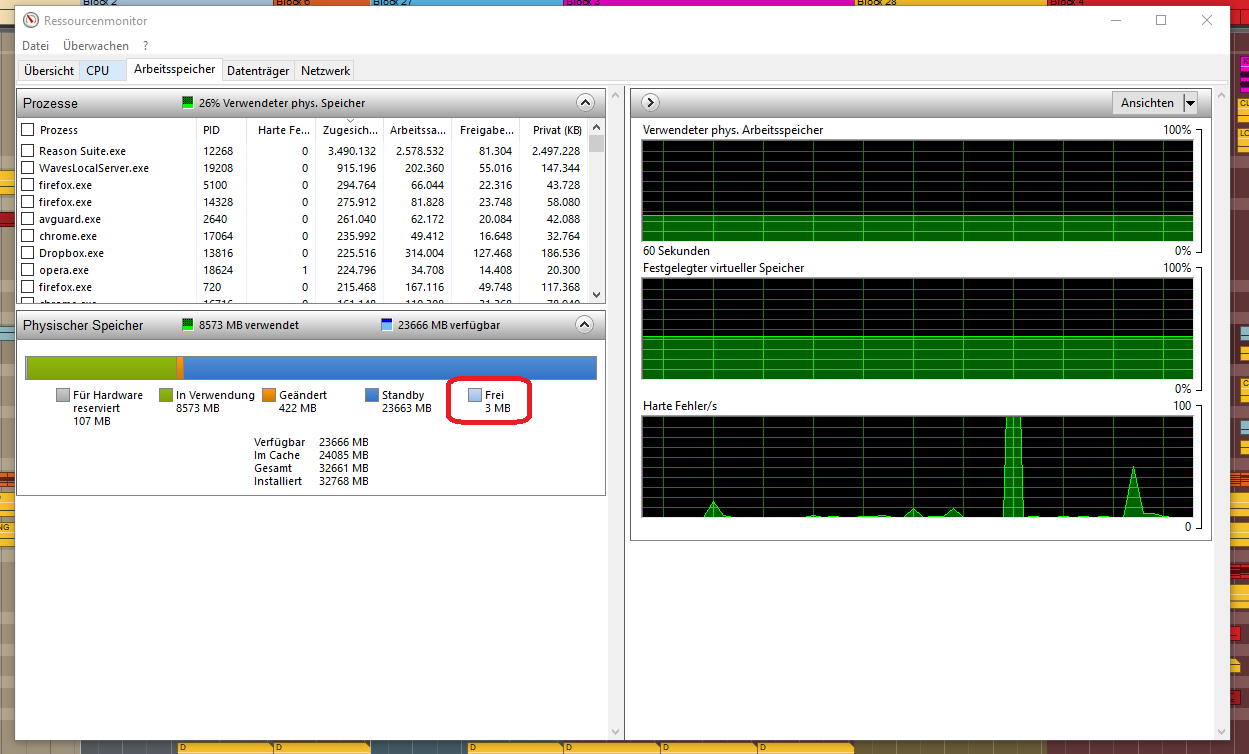
Task: Click the Ressourcenmonitor app icon in title bar
Action: click(30, 20)
